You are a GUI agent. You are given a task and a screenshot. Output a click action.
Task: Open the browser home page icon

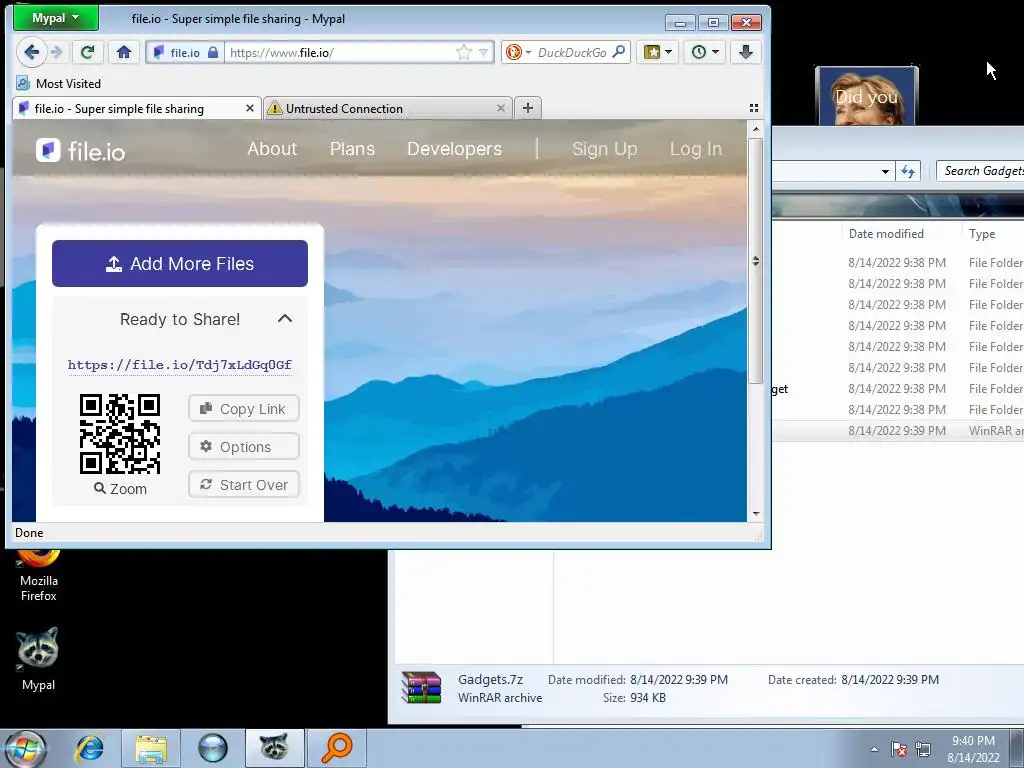pyautogui.click(x=124, y=52)
